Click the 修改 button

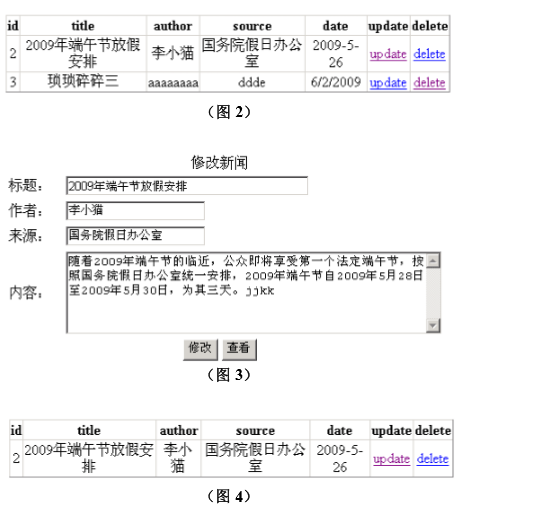(x=200, y=349)
